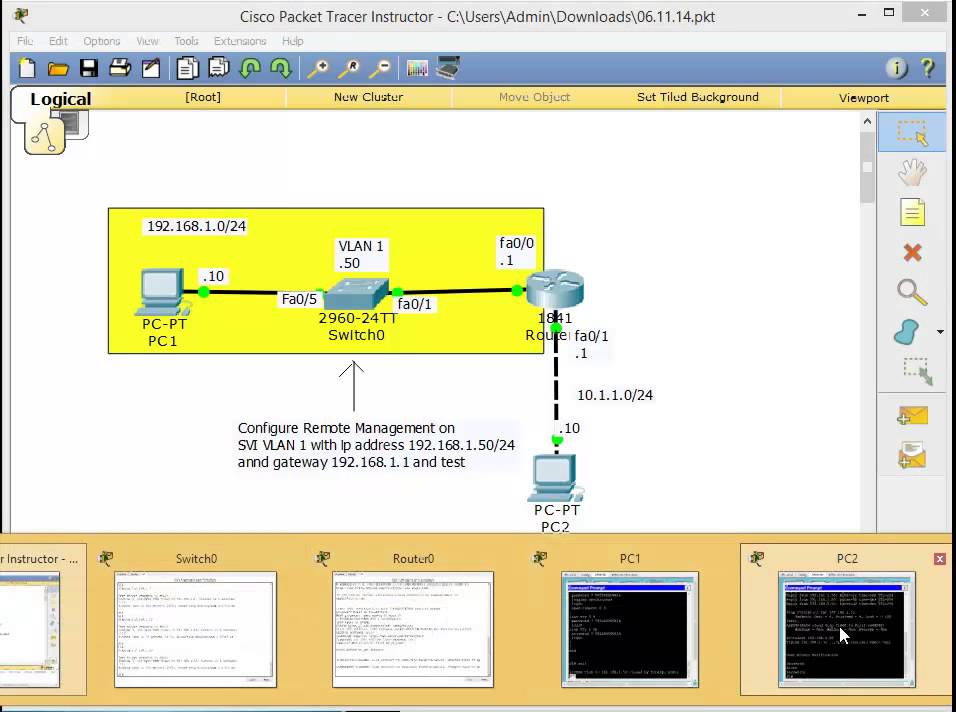
Task: Click the 10.1.1.0/24 network label
Action: point(615,395)
